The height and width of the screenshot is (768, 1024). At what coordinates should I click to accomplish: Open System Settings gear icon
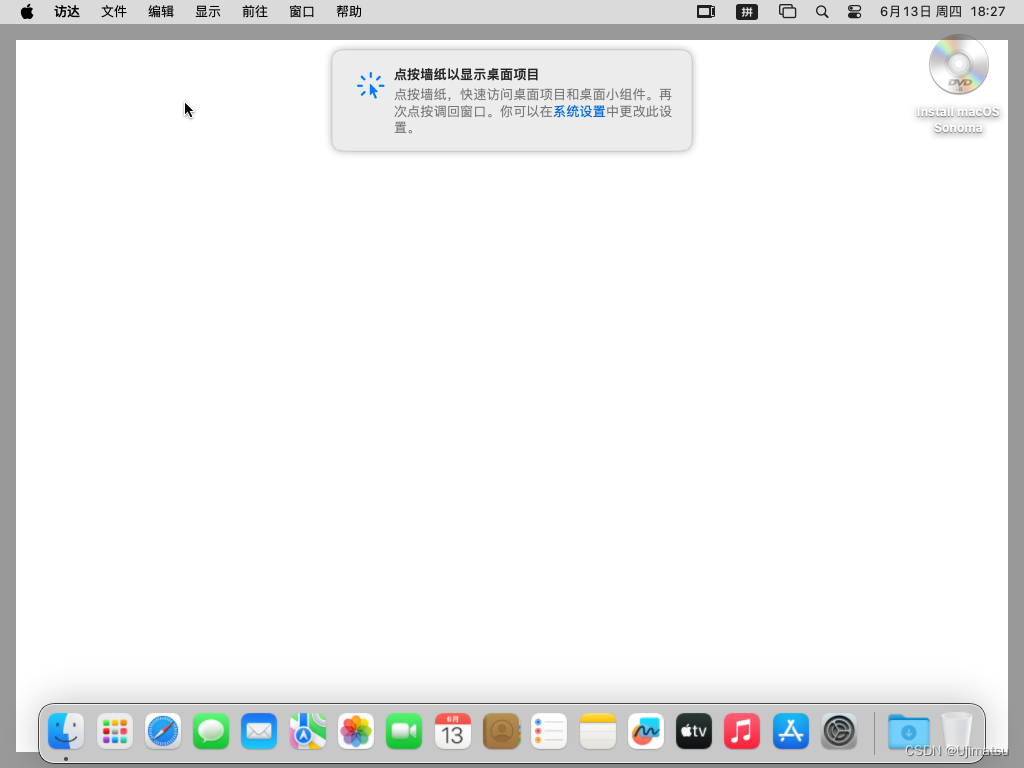(x=839, y=731)
